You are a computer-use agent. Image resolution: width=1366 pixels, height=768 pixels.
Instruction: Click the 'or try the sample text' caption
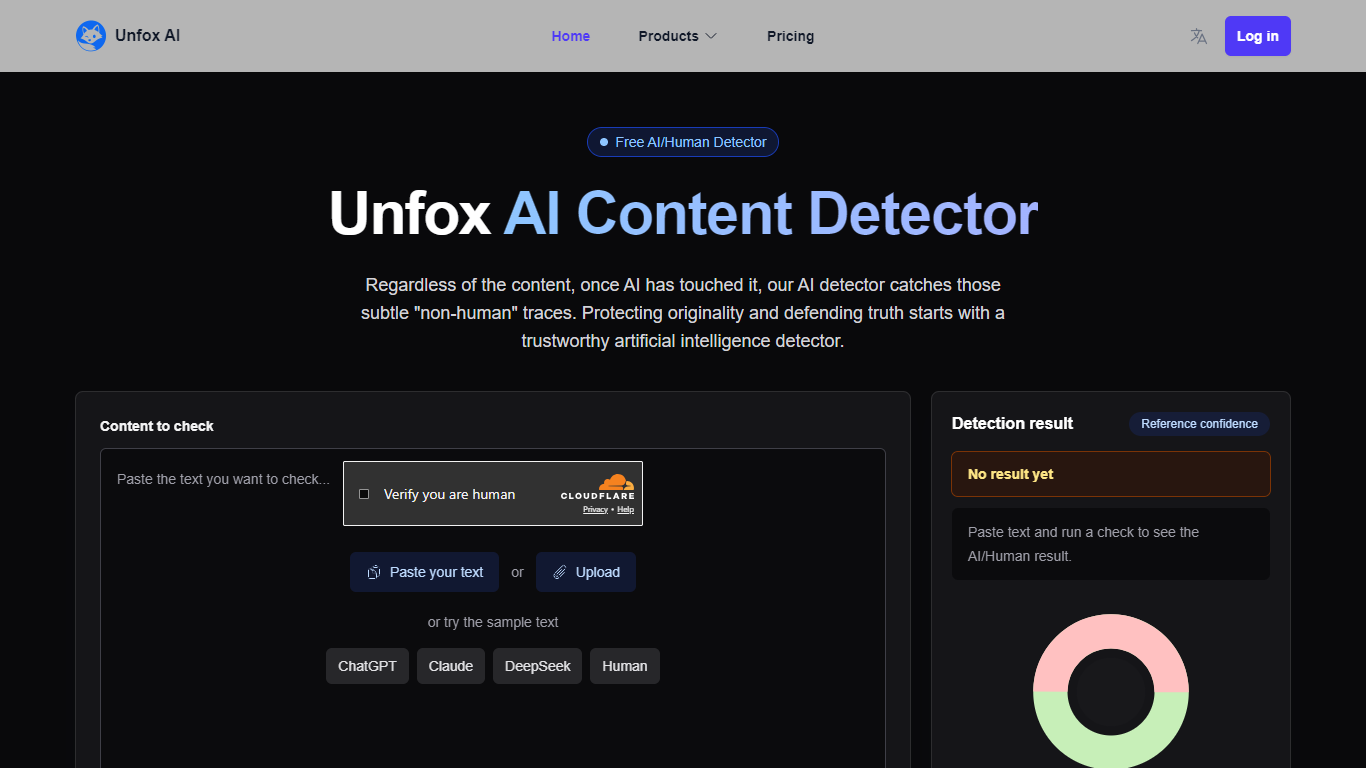point(493,622)
